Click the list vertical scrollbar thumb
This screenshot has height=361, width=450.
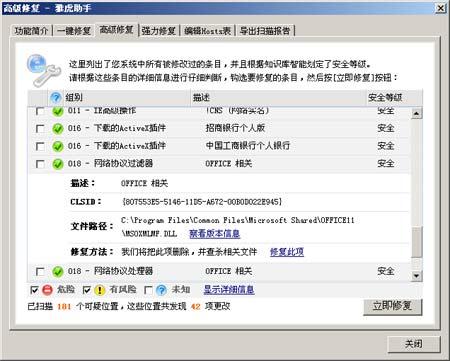(416, 241)
